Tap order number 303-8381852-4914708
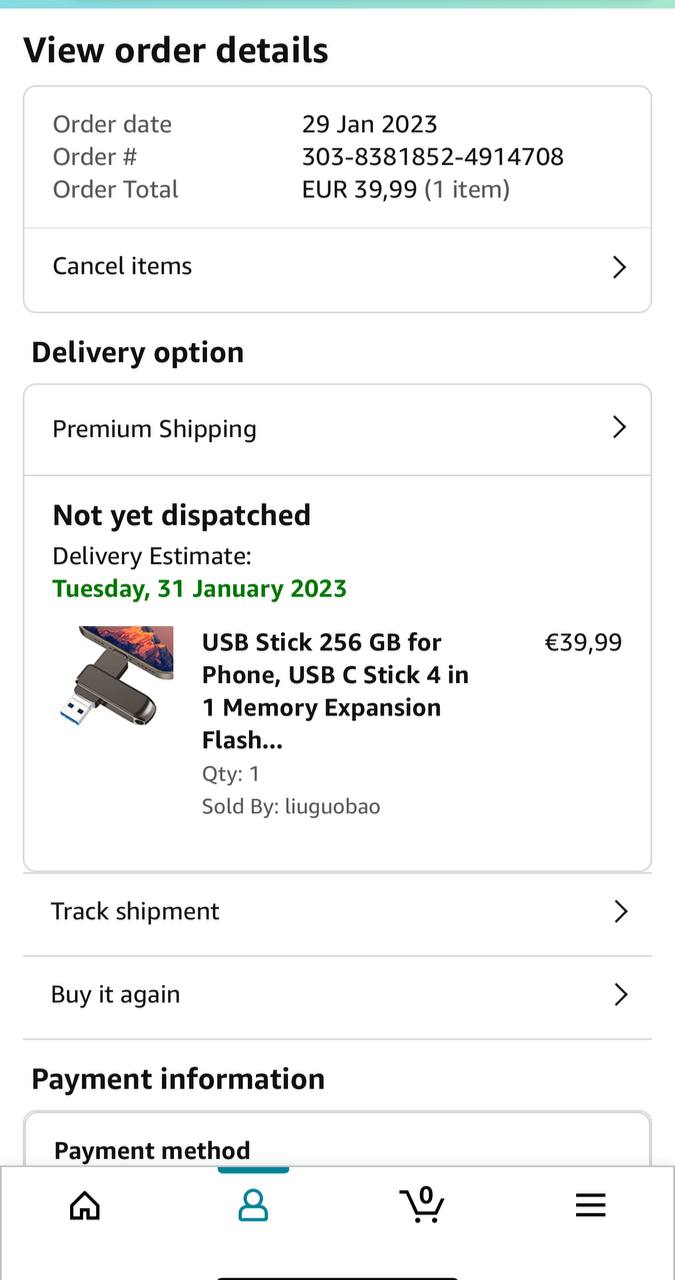Image resolution: width=675 pixels, height=1280 pixels. coord(433,157)
